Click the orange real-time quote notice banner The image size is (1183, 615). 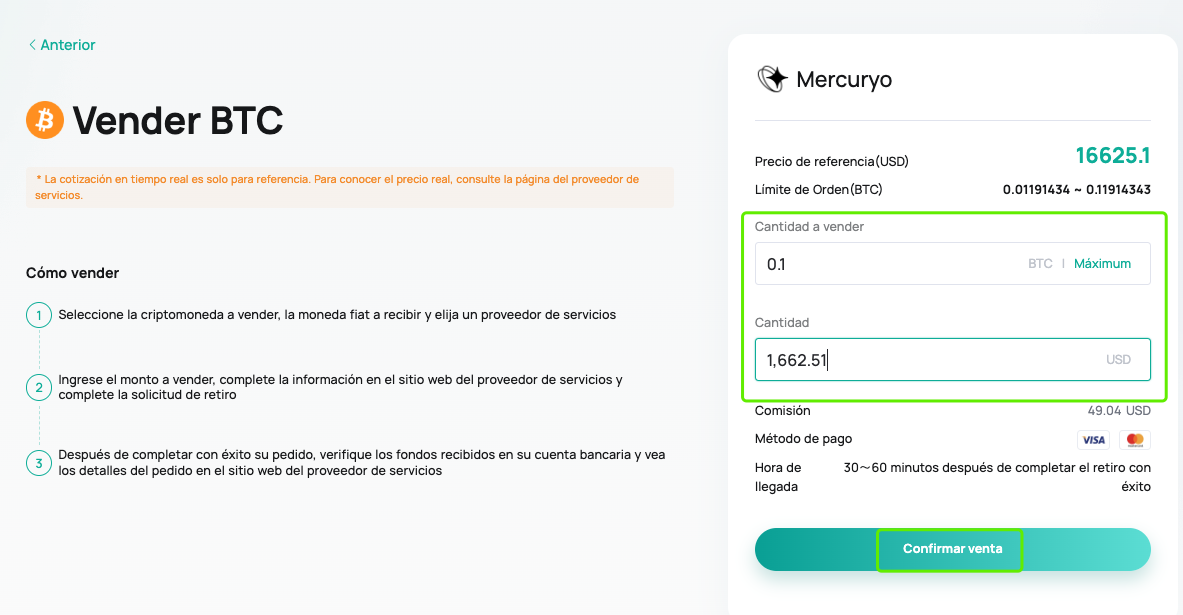349,187
